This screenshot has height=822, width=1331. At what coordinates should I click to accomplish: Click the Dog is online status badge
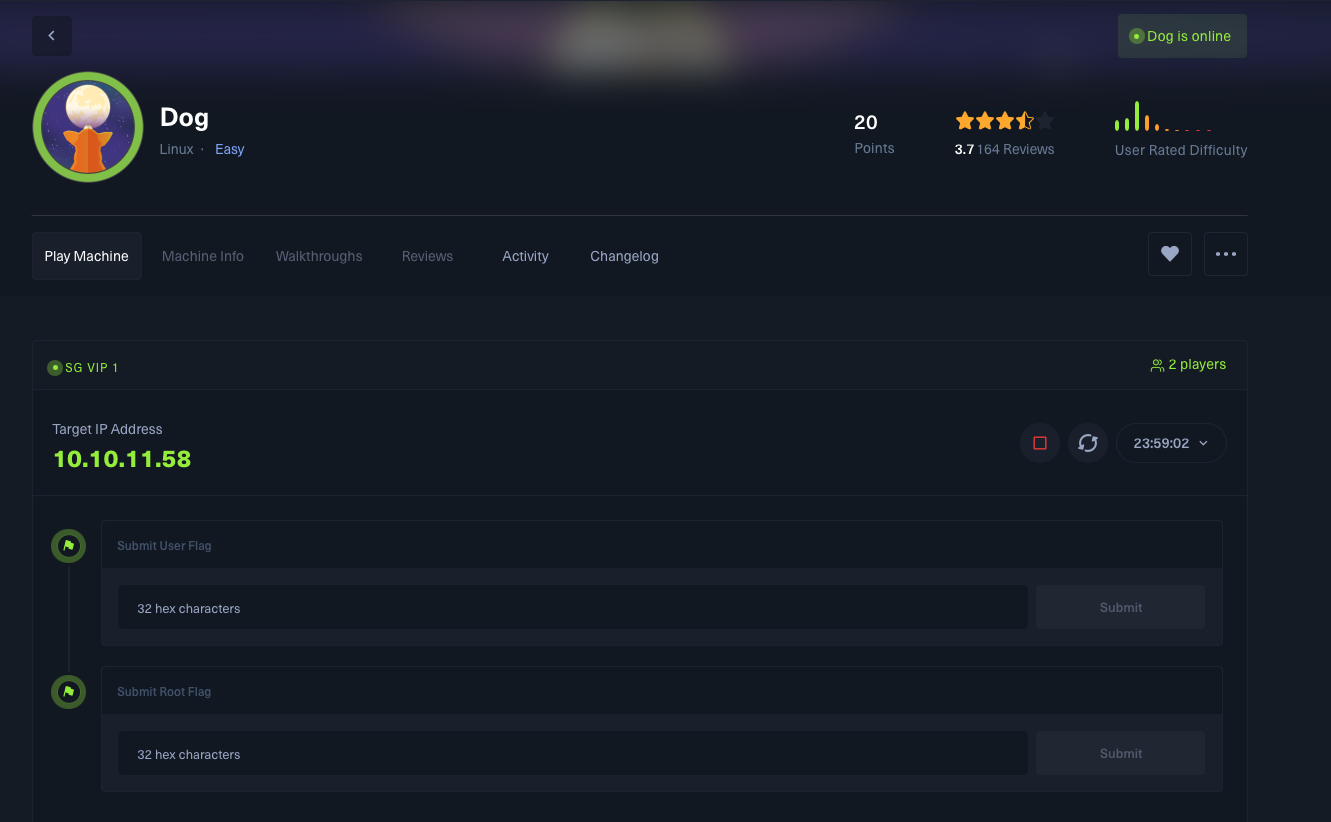1181,36
